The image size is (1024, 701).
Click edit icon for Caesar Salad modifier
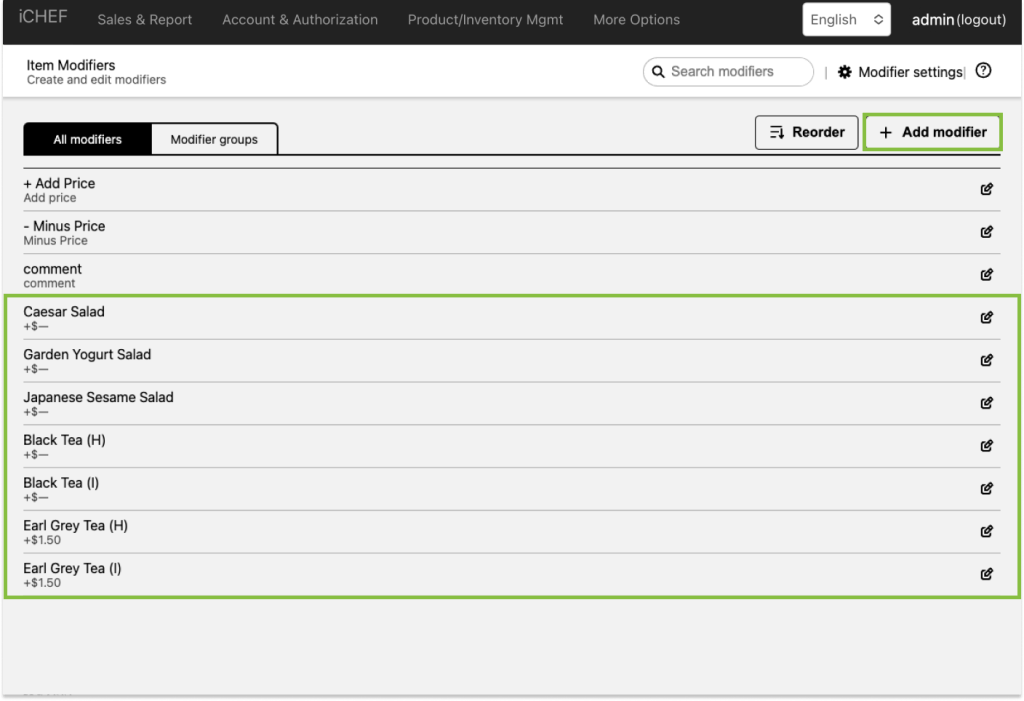(987, 318)
